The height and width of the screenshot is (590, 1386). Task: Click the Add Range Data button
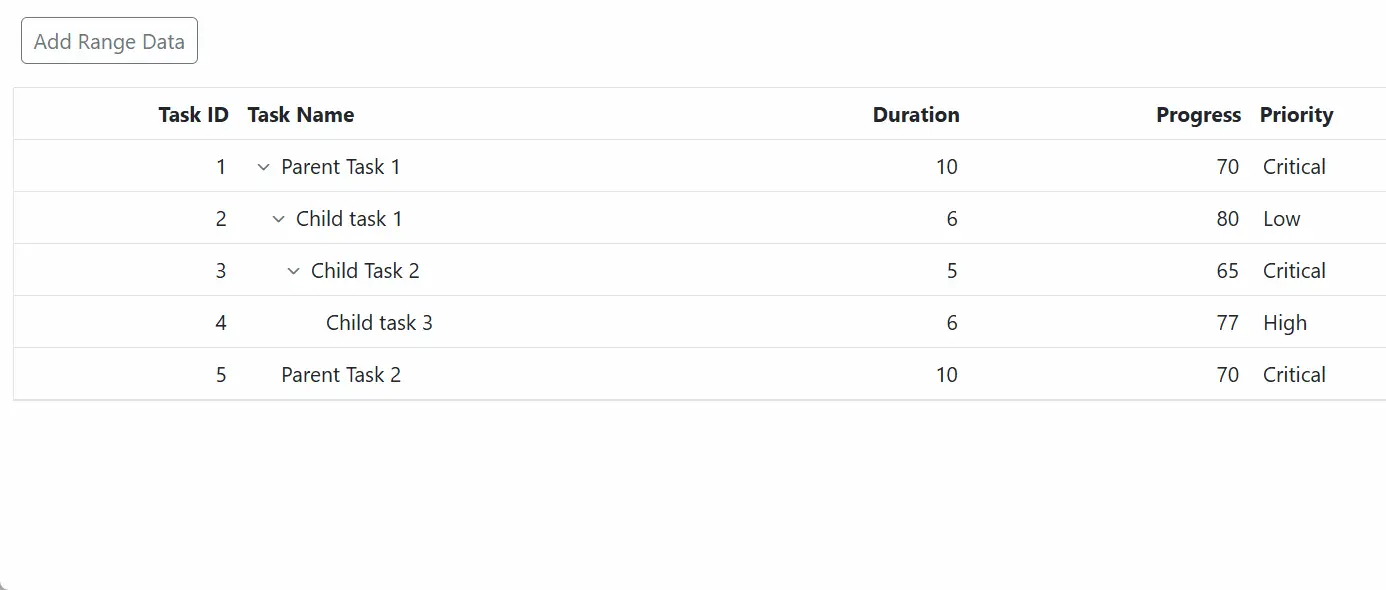[108, 40]
